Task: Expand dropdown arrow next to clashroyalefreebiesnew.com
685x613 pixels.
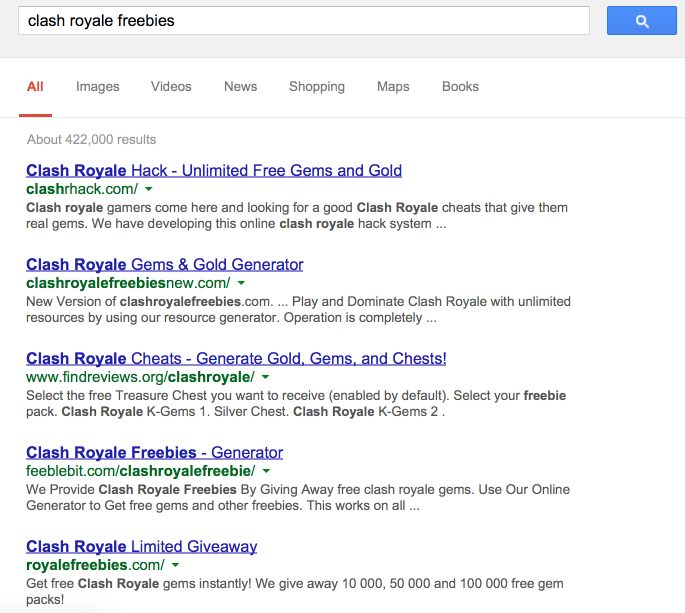Action: point(241,283)
